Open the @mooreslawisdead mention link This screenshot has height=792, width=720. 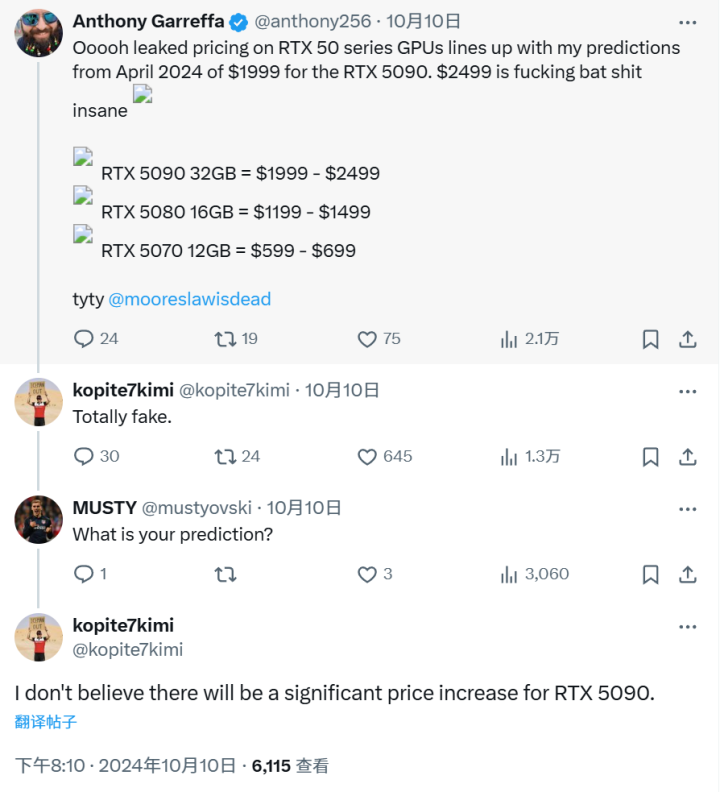tap(189, 299)
